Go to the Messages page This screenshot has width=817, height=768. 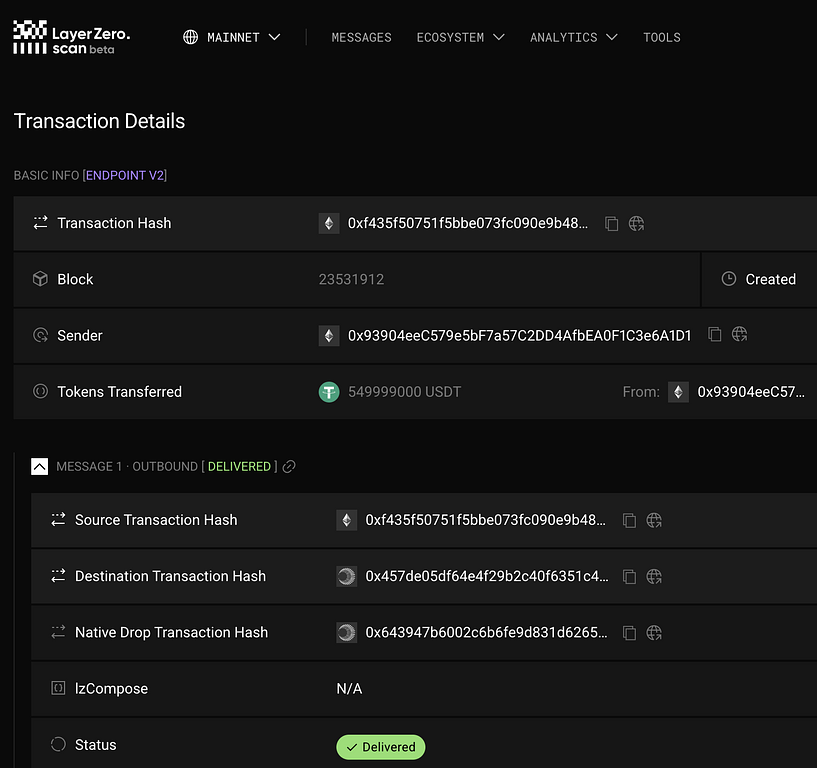click(x=361, y=37)
